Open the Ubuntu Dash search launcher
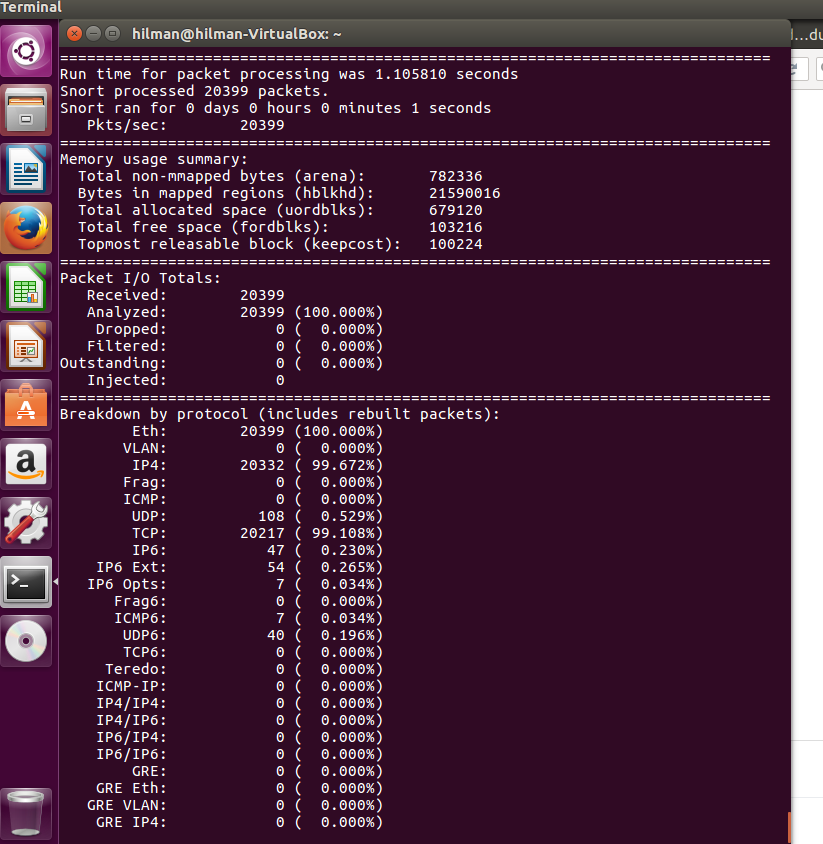Image resolution: width=823 pixels, height=844 pixels. (x=26, y=50)
